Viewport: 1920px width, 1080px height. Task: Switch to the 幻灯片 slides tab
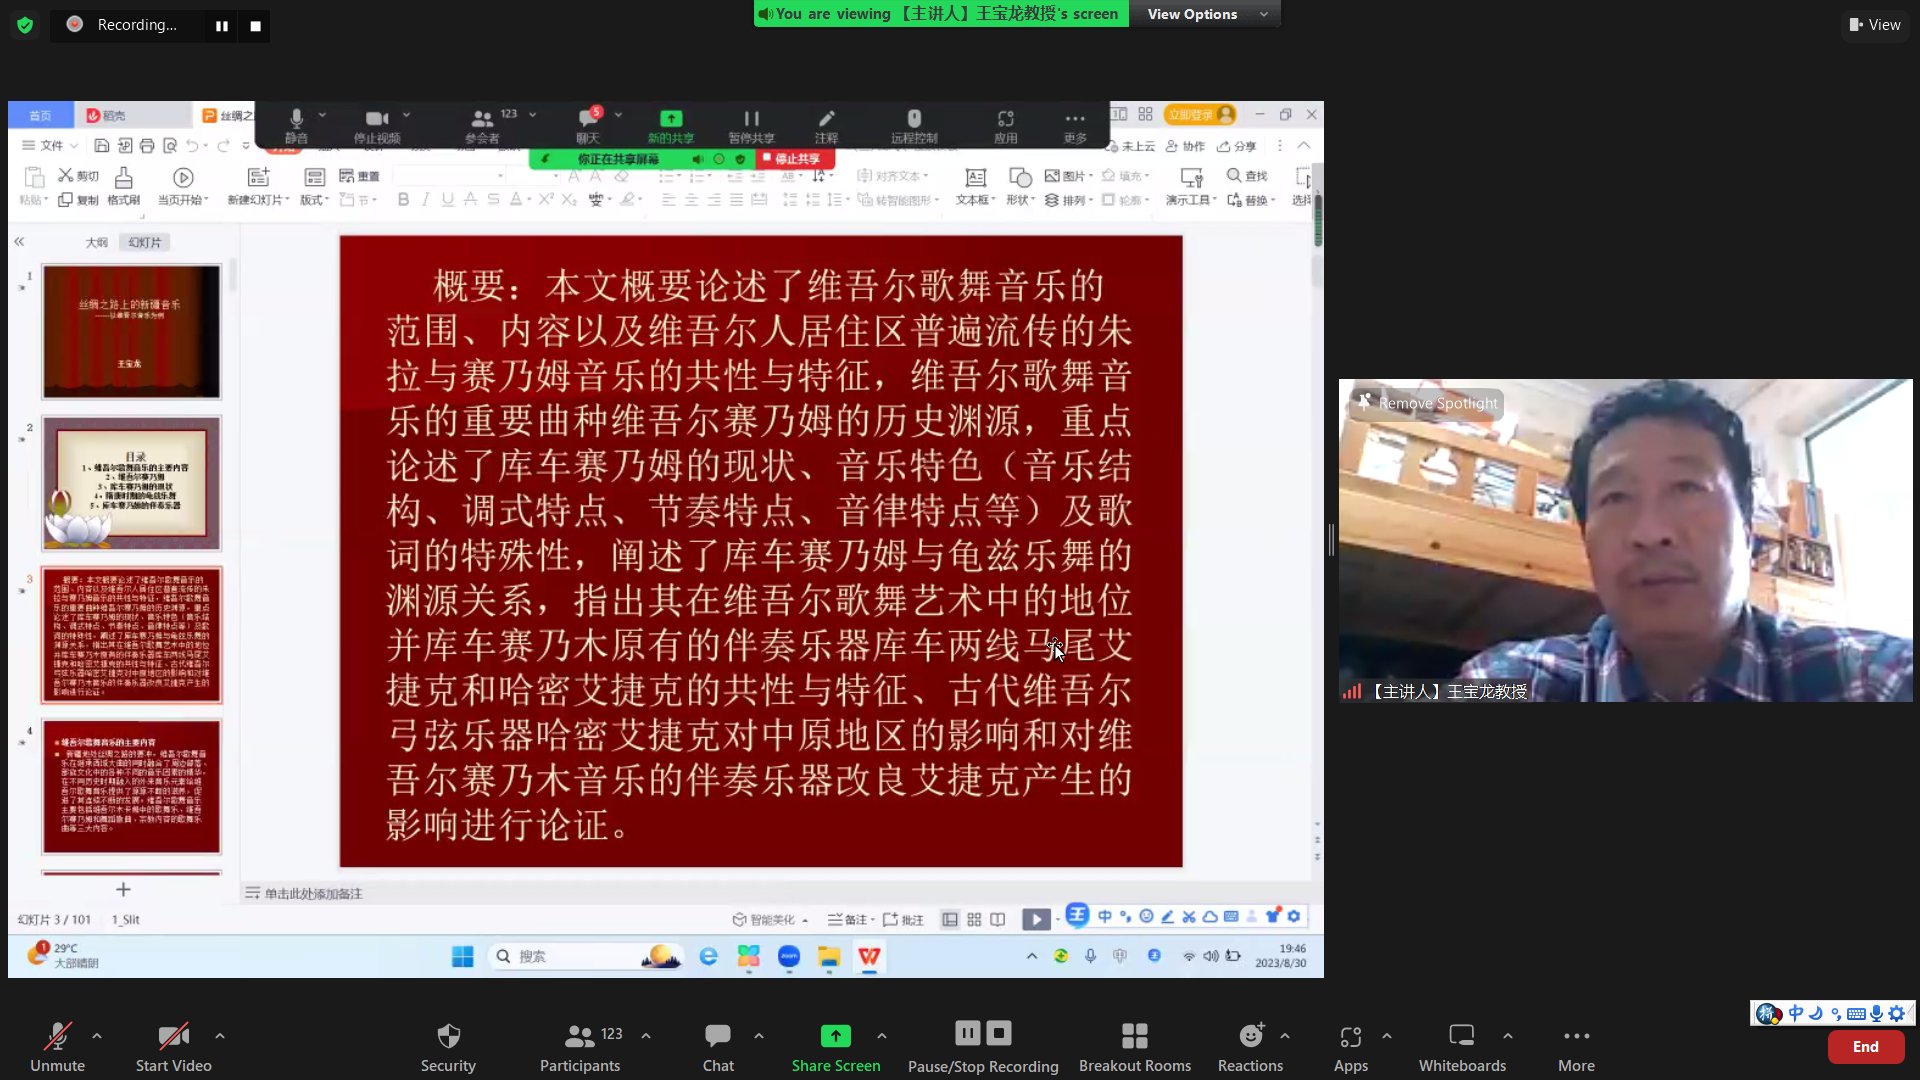(x=144, y=242)
